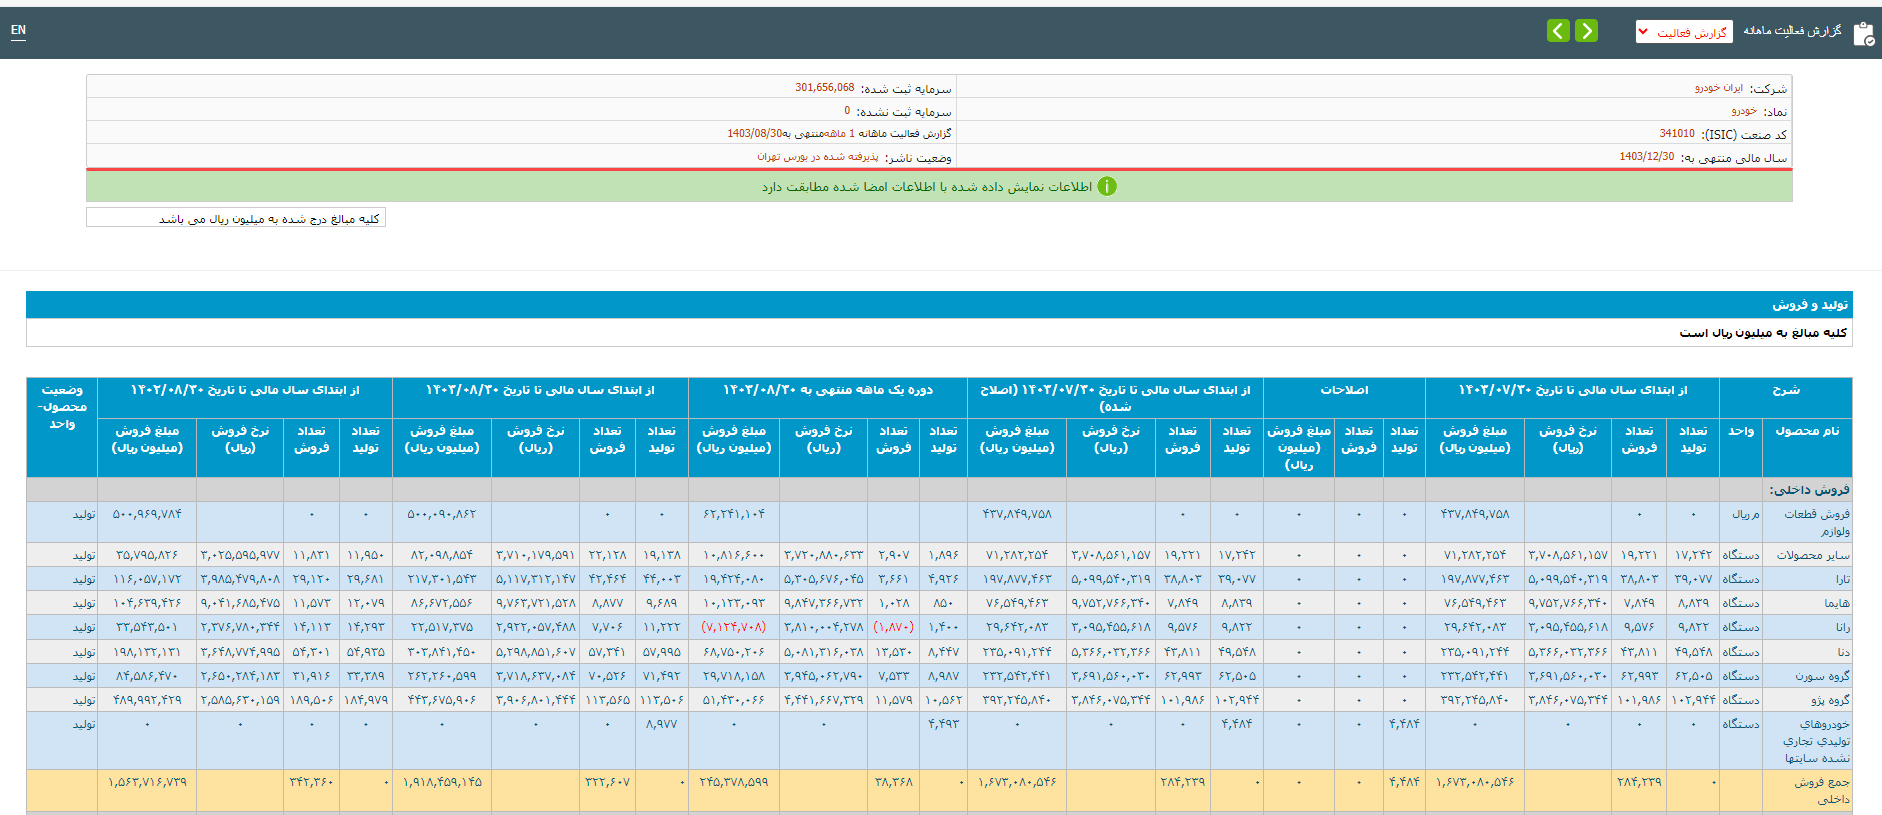Click the مریال unit cell
Viewport: 1882px width, 815px height.
(1745, 514)
